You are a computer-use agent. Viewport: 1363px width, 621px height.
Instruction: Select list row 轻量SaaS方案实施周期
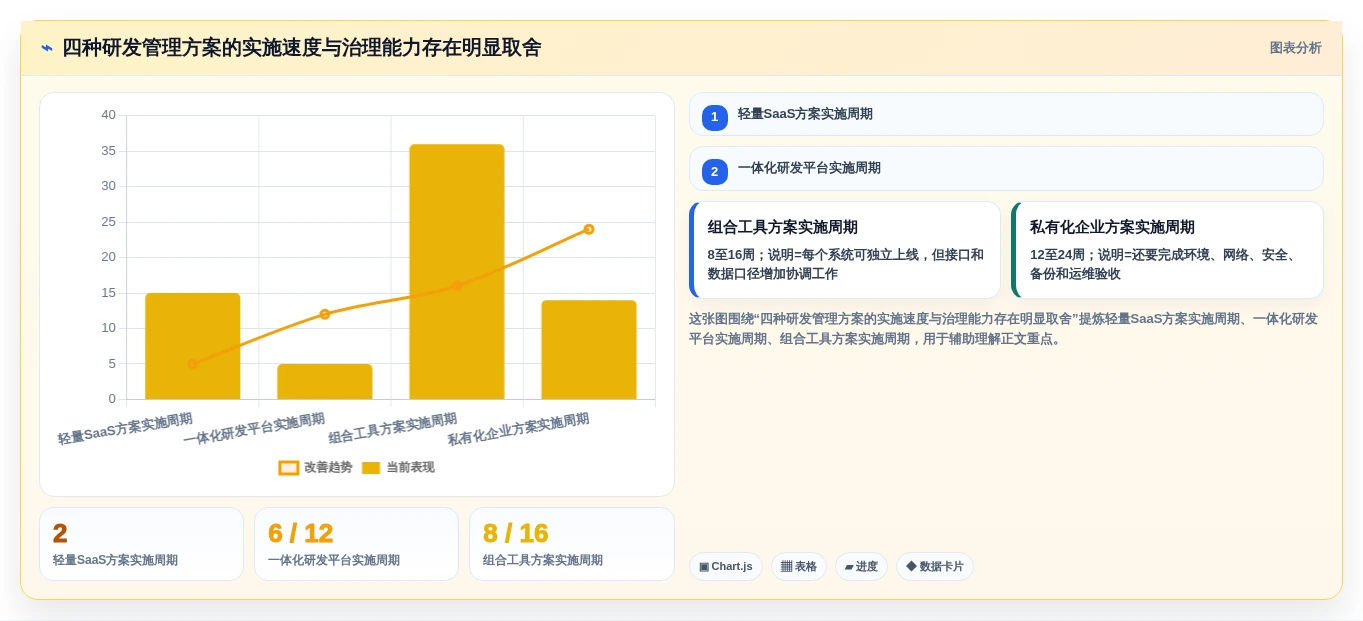point(1006,114)
